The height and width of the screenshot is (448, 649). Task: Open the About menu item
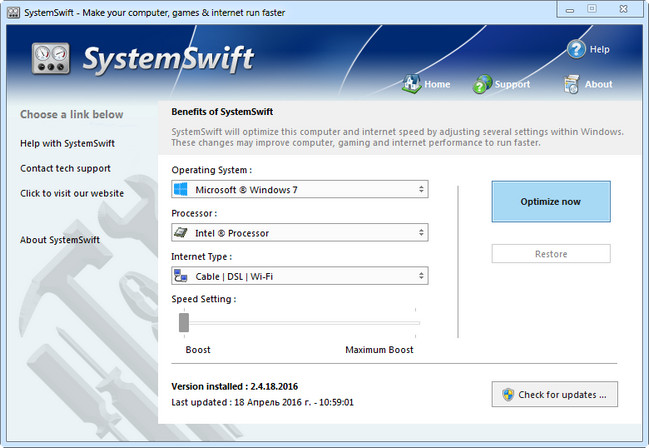pyautogui.click(x=588, y=84)
